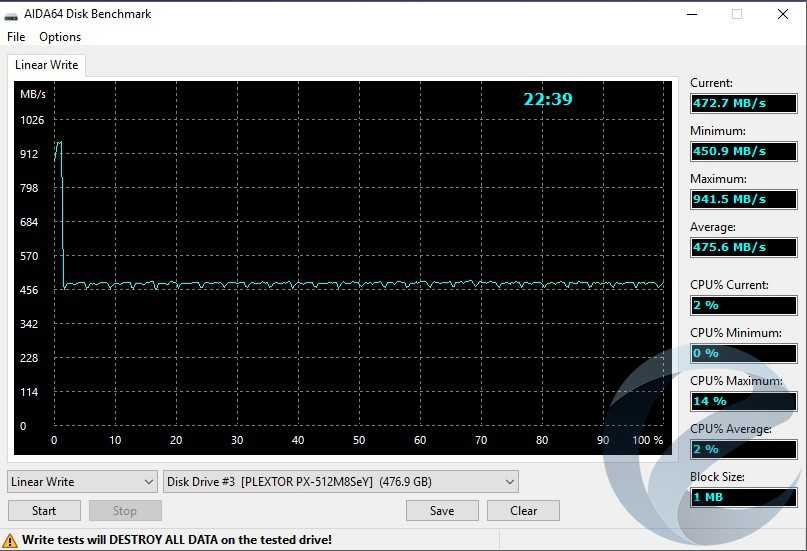The height and width of the screenshot is (551, 807).
Task: Click the Average 475.6 MB/s value box
Action: (743, 247)
